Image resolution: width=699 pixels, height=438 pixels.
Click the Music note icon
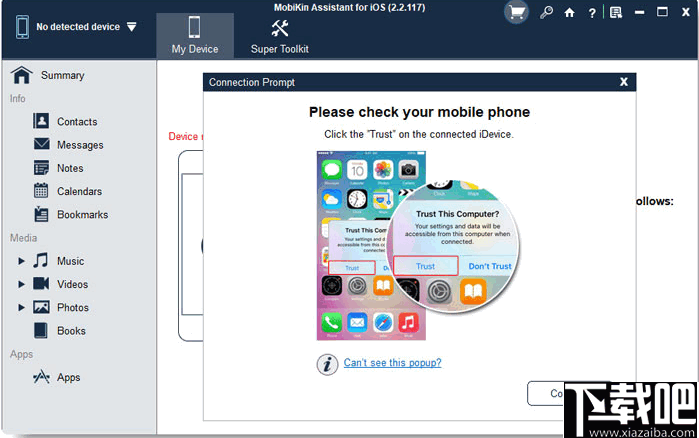(x=41, y=260)
